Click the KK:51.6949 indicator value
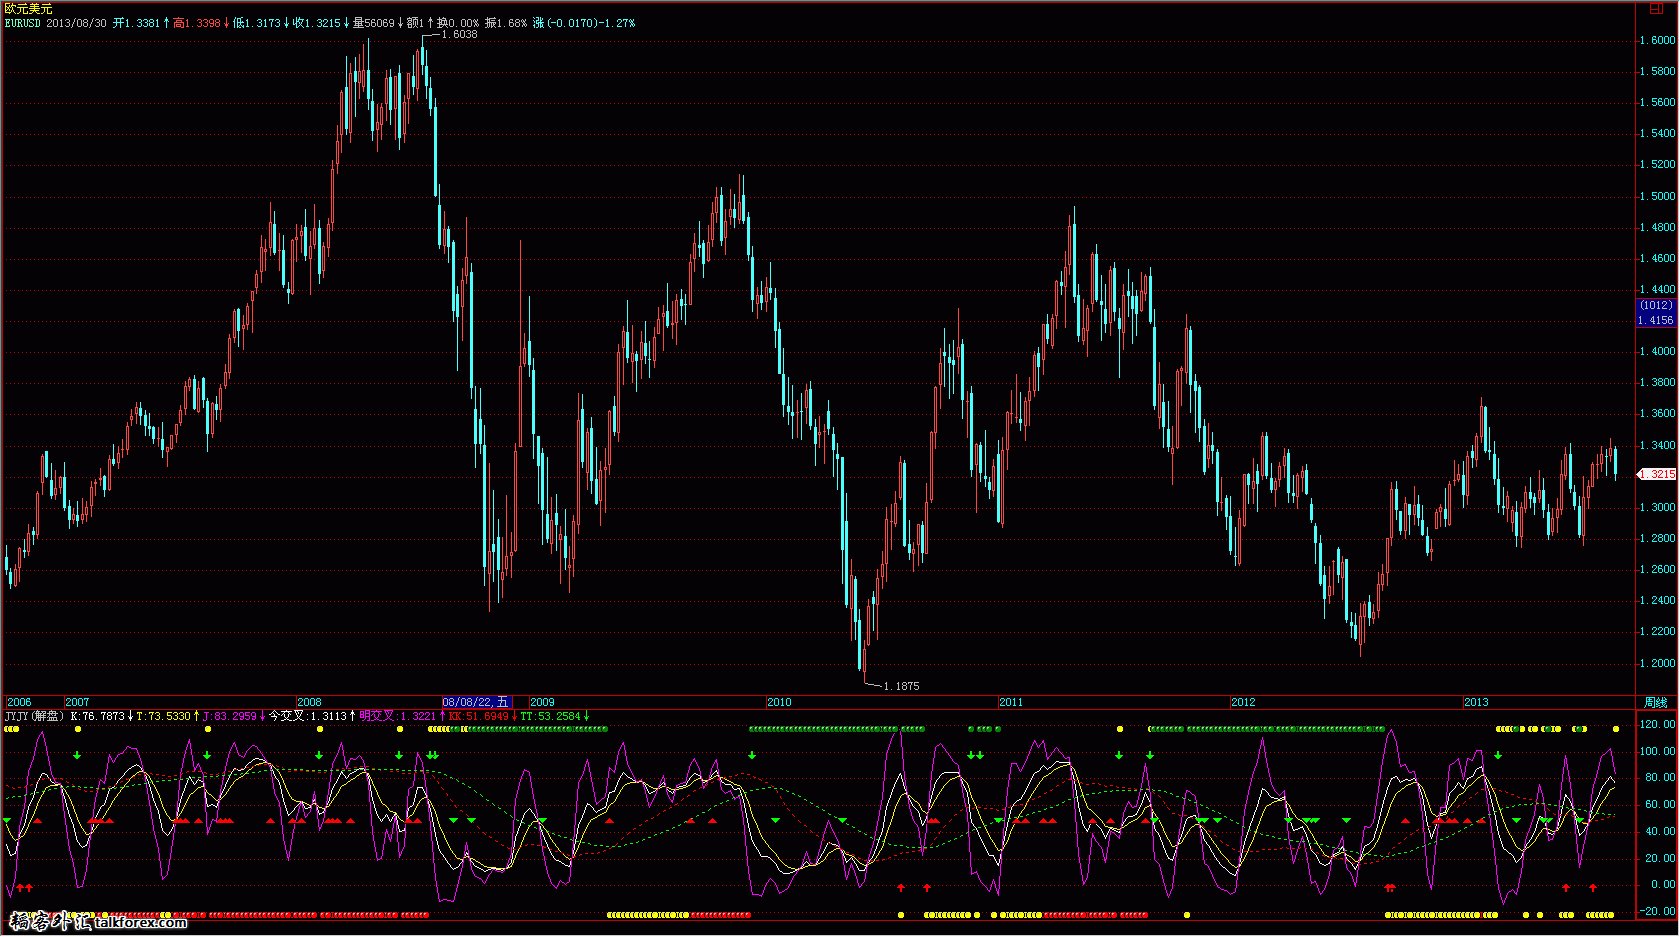Viewport: 1680px width, 937px height. point(479,716)
